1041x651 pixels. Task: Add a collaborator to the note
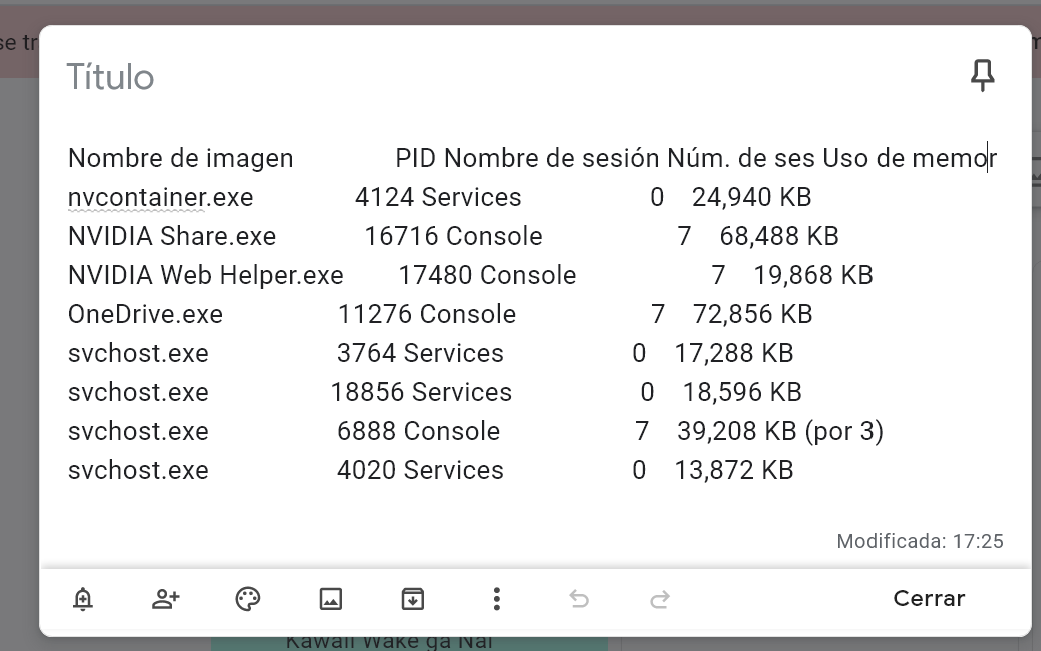pyautogui.click(x=165, y=598)
